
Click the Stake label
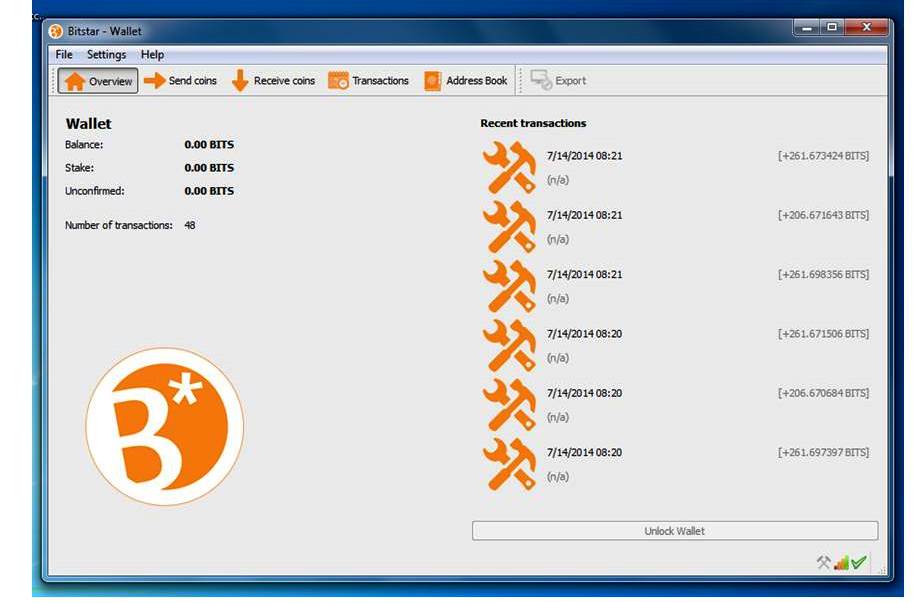pos(79,168)
